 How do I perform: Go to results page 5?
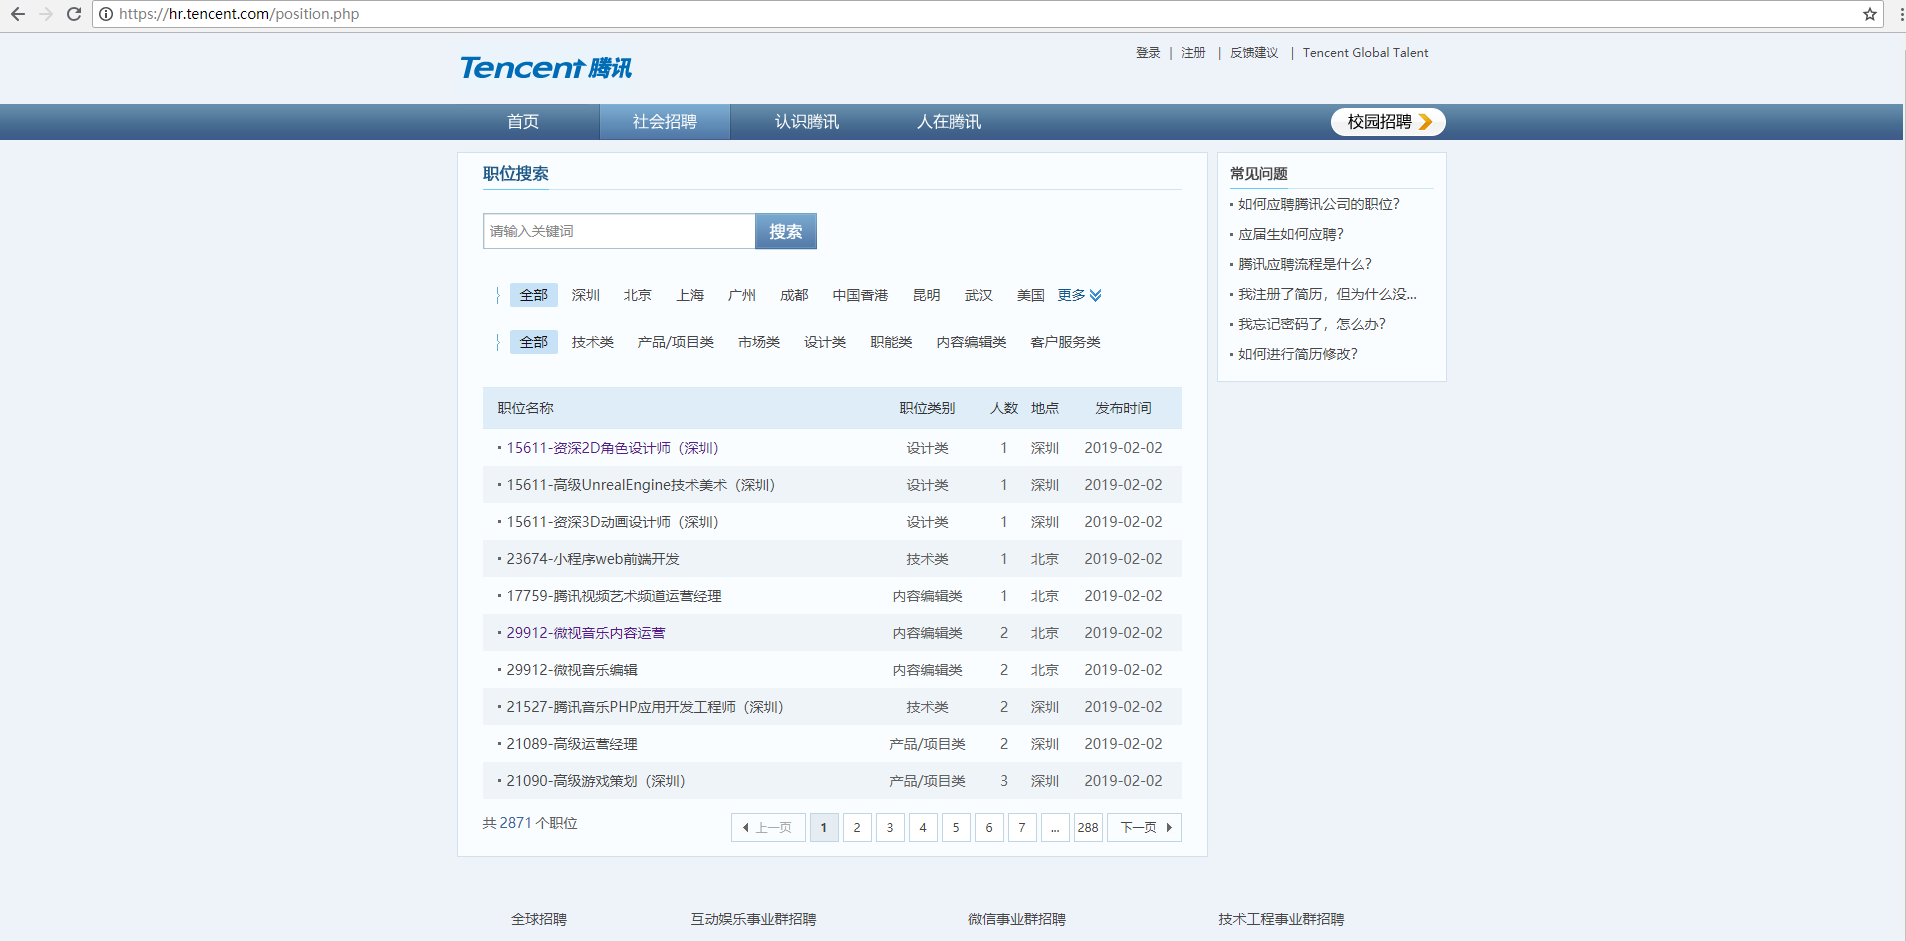click(956, 828)
